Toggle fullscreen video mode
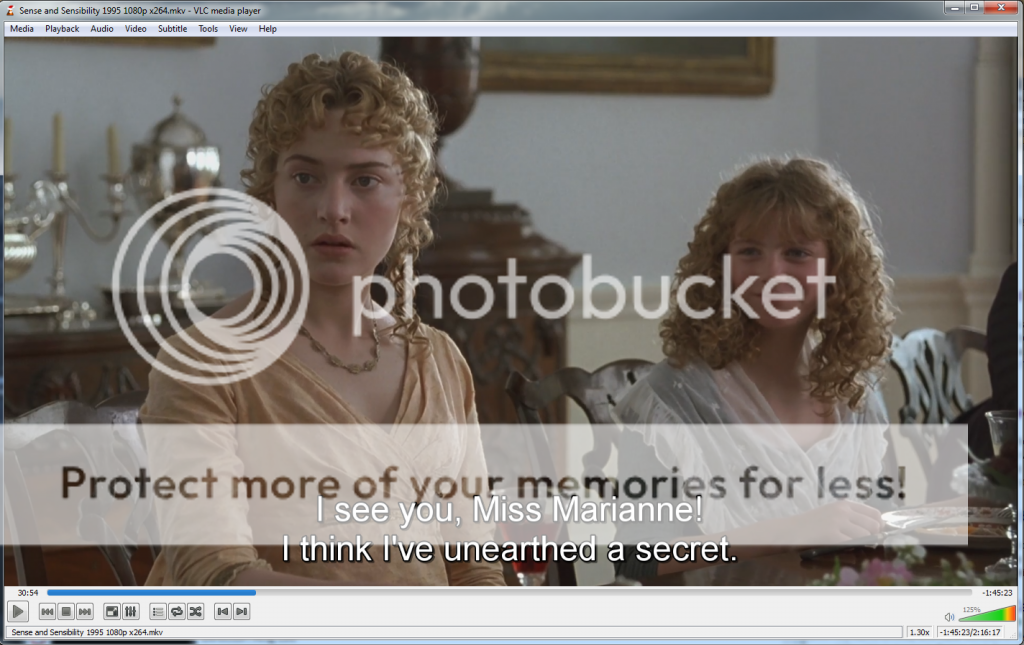This screenshot has height=645, width=1024. [112, 612]
